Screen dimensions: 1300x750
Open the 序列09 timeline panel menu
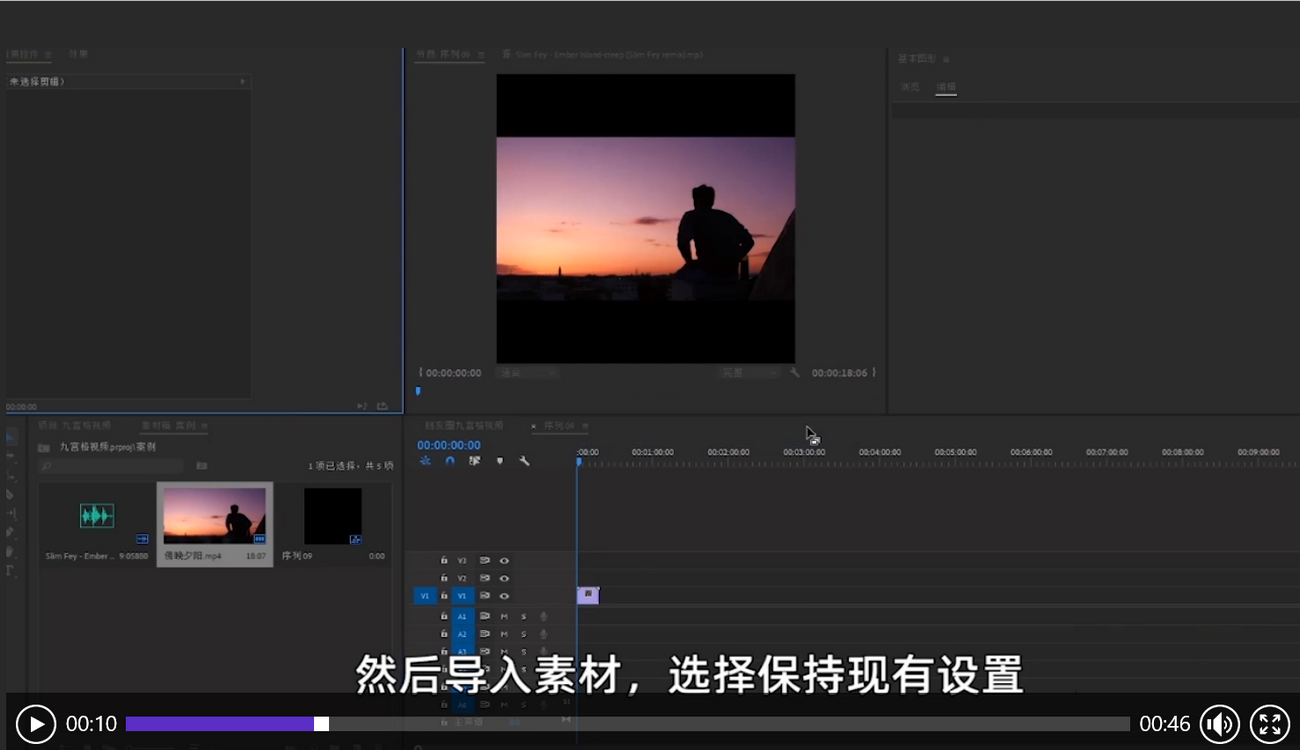click(x=585, y=426)
